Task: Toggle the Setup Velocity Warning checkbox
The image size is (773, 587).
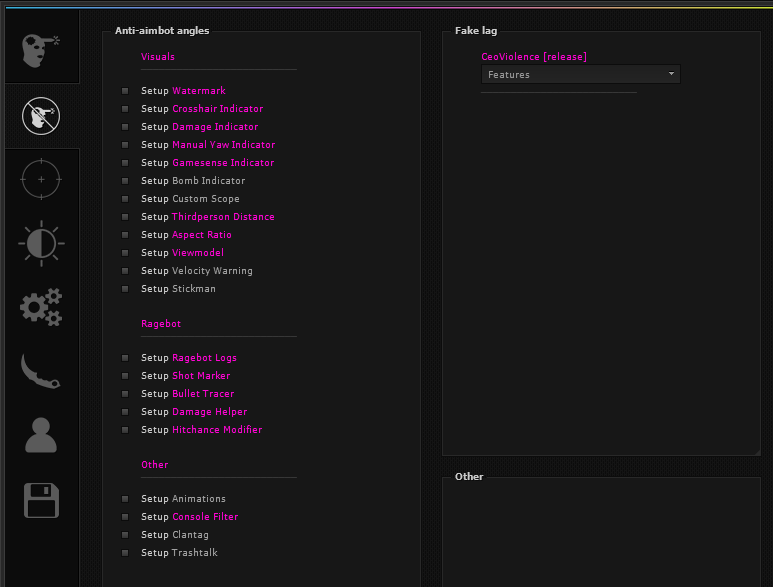Action: 125,271
